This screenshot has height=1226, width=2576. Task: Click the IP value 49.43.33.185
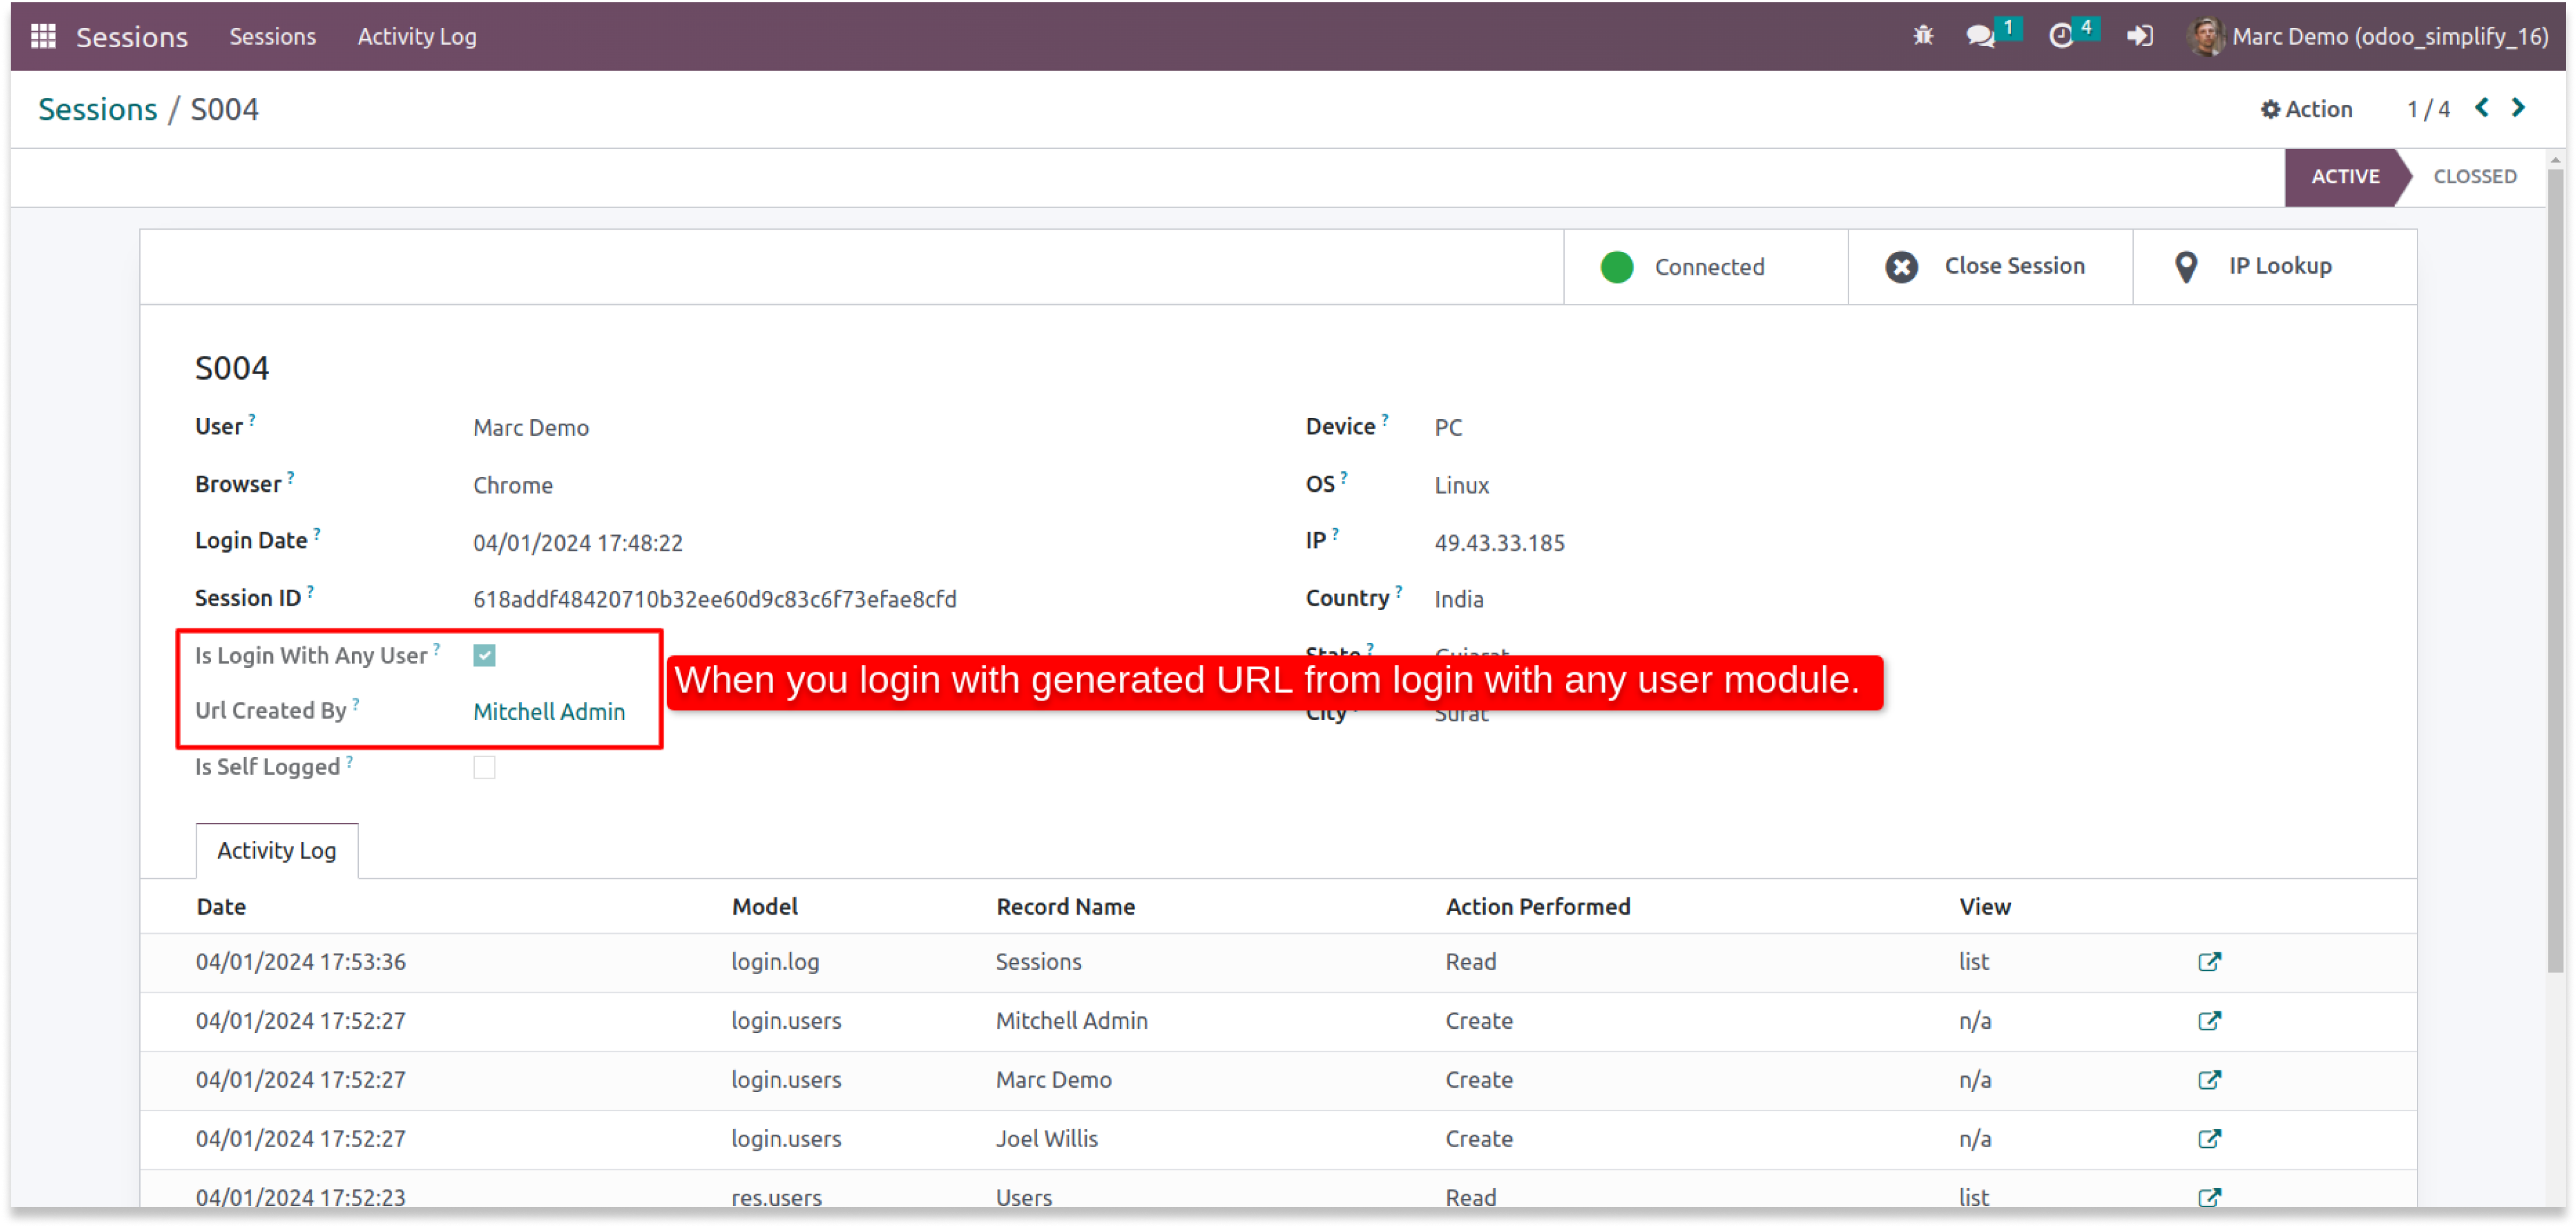pos(1499,543)
